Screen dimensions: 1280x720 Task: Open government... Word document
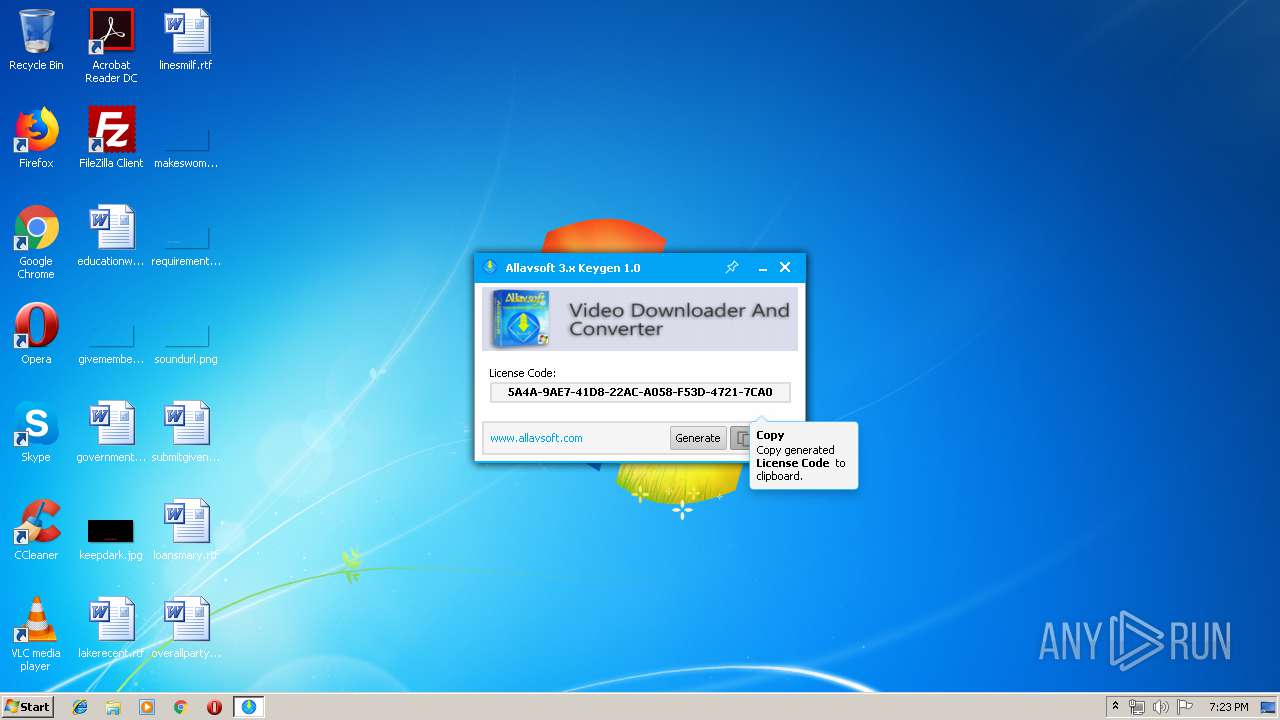coord(111,432)
